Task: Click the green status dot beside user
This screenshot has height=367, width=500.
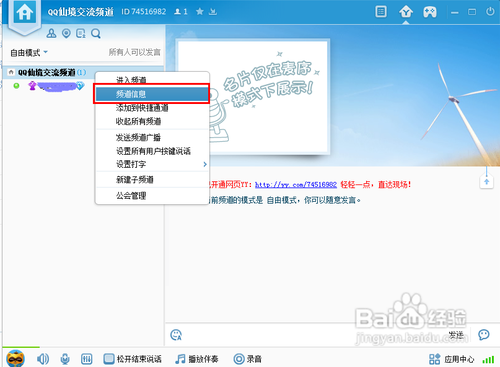Action: click(16, 86)
